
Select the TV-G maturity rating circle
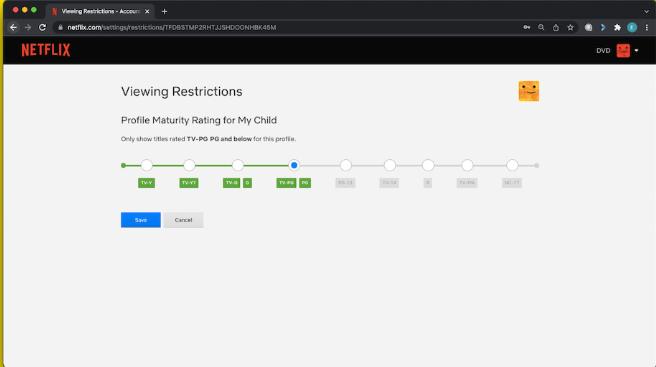click(x=238, y=165)
